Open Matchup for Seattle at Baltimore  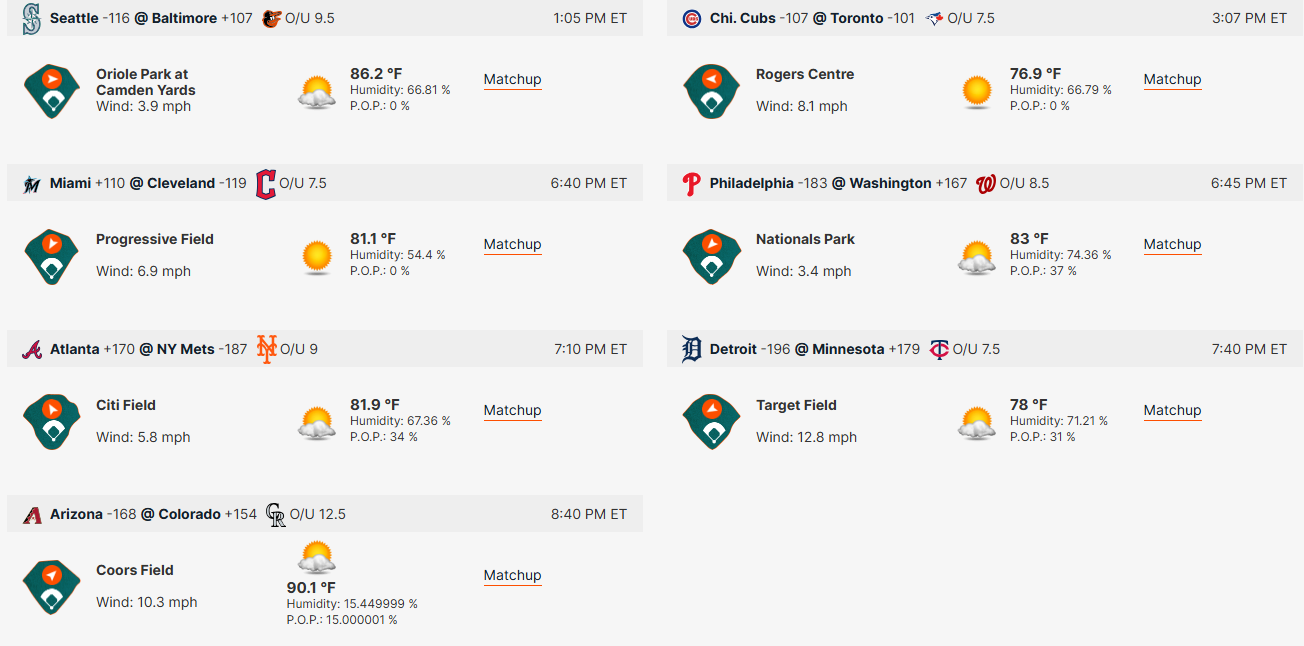coord(512,79)
